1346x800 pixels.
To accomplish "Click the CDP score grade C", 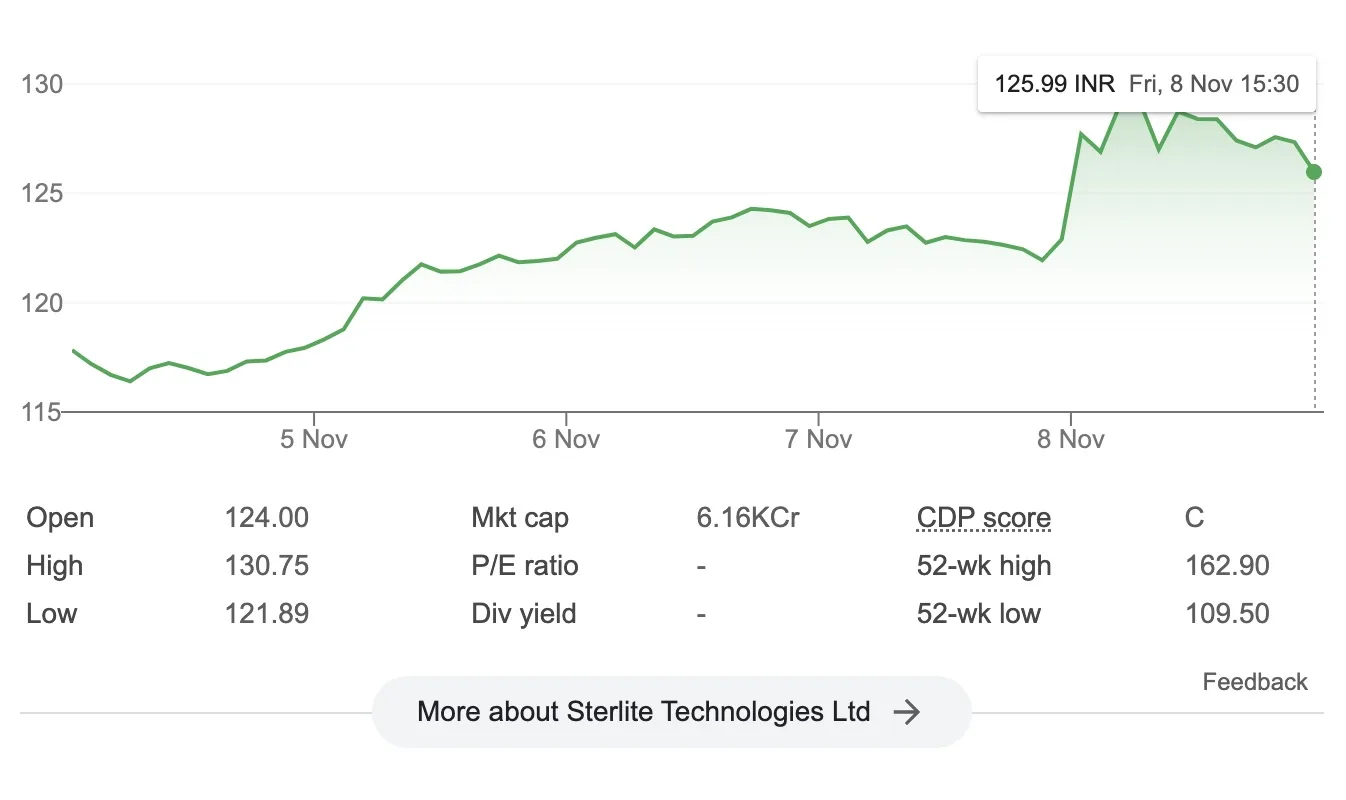I will [x=1196, y=517].
